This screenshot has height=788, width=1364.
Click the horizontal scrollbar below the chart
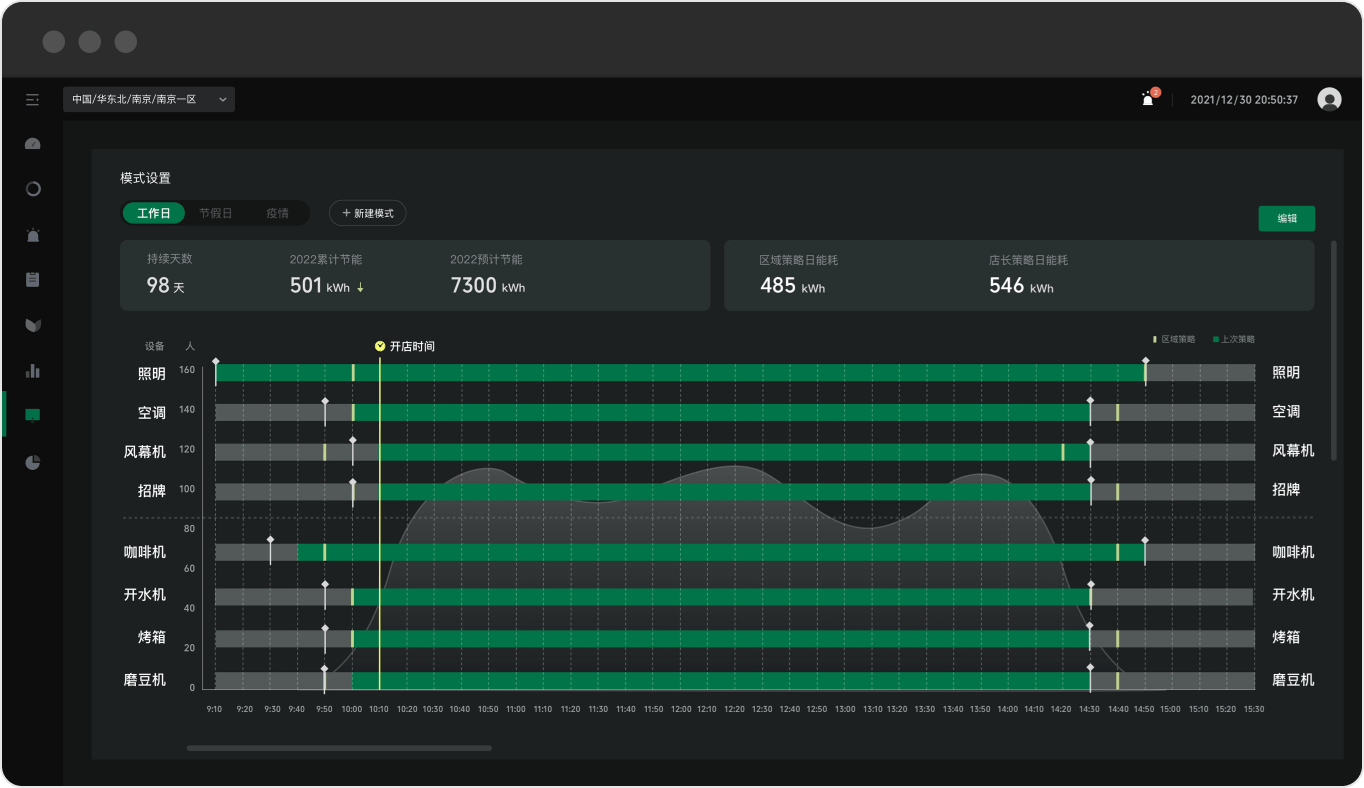pyautogui.click(x=339, y=747)
